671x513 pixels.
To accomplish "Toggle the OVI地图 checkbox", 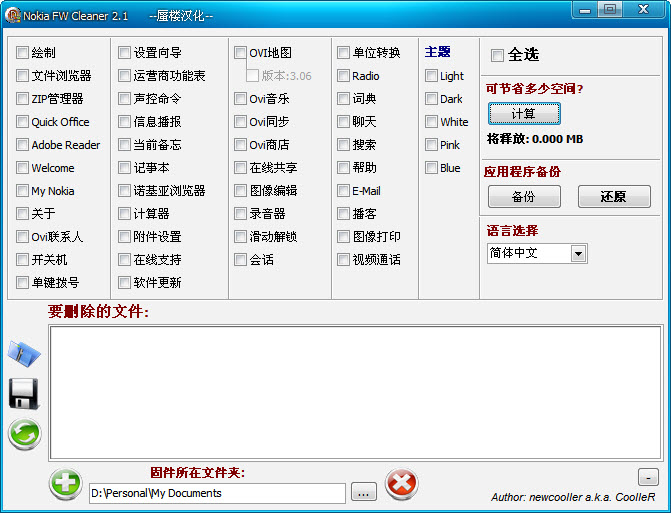I will 241,53.
